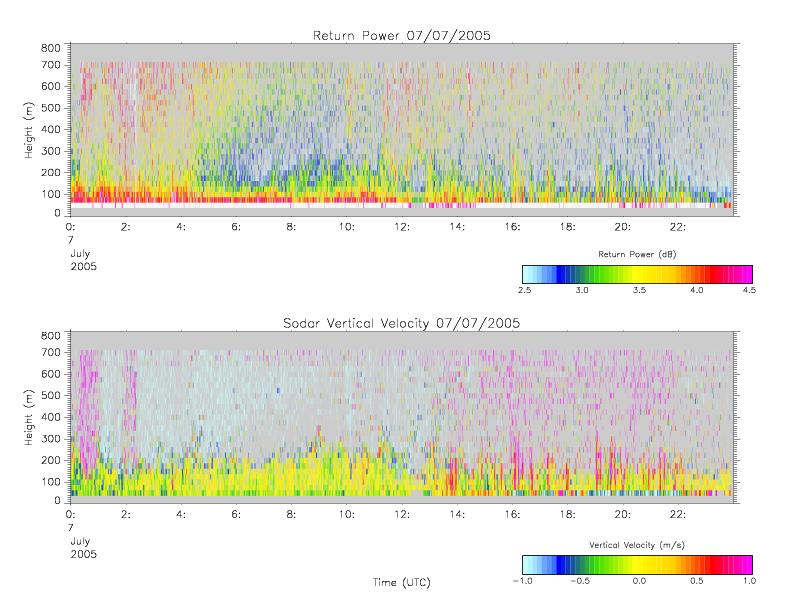The width and height of the screenshot is (791, 611).
Task: Click the '400' height tick on Vertical Velocity plot
Action: pos(50,417)
